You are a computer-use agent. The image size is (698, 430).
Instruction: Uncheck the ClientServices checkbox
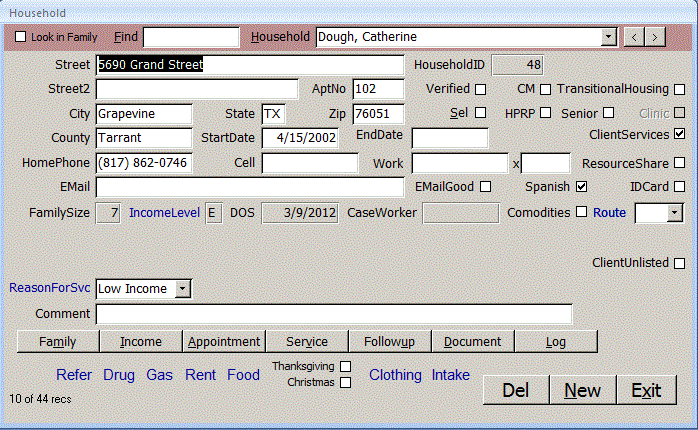click(x=680, y=133)
